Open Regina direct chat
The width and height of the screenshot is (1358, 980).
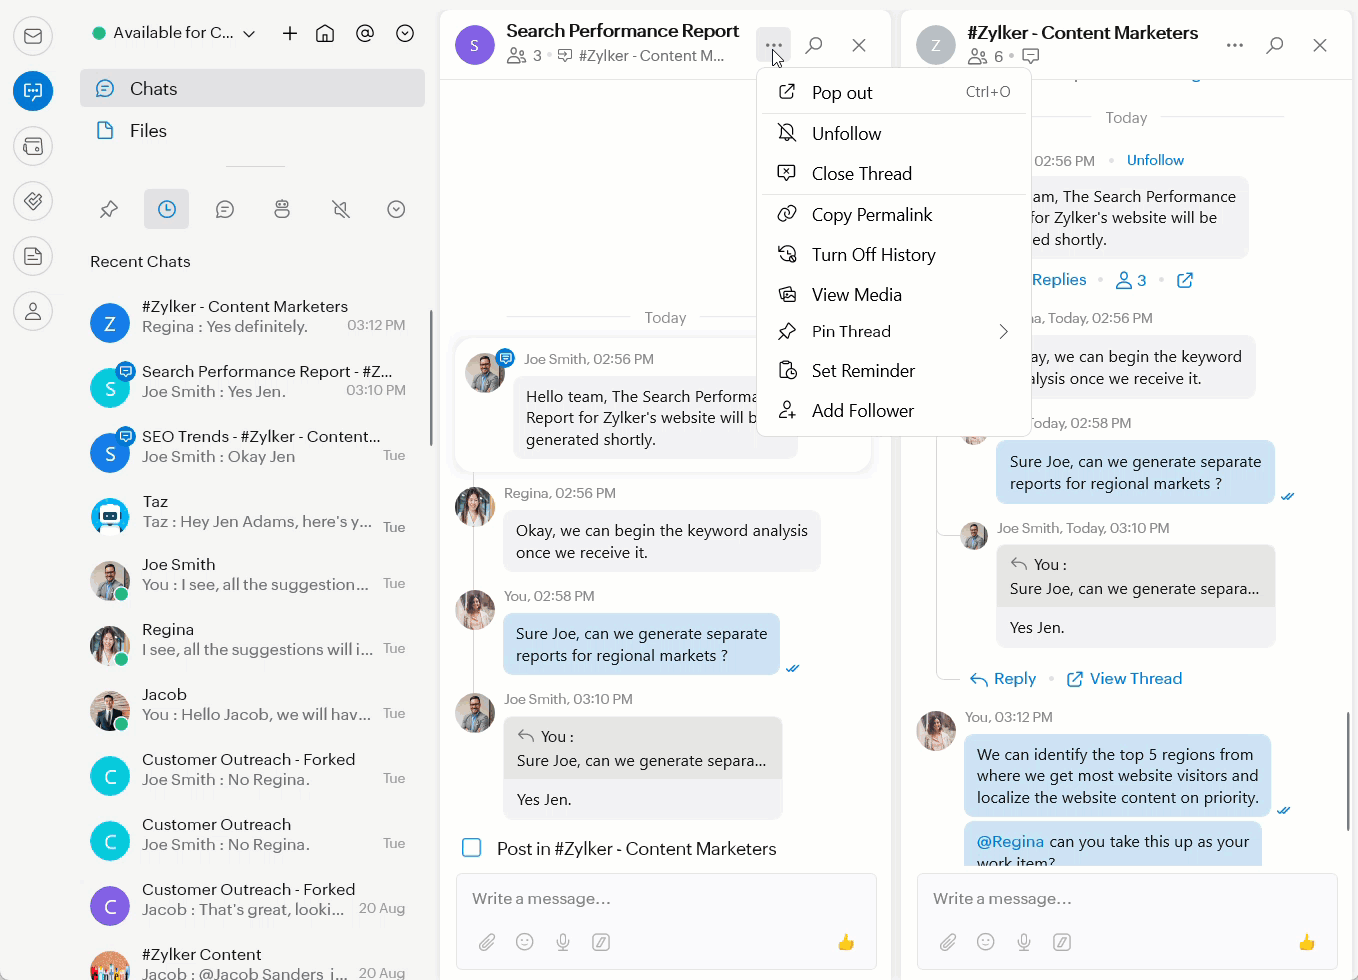coord(252,640)
